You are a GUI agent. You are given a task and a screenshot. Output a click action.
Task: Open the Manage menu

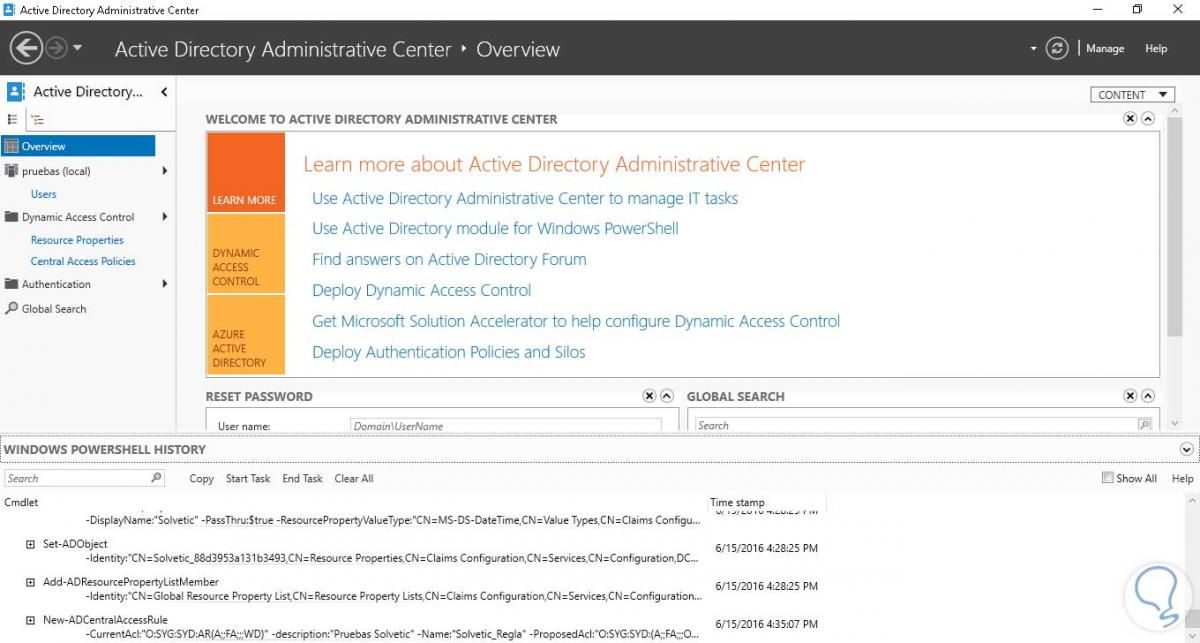click(x=1105, y=48)
